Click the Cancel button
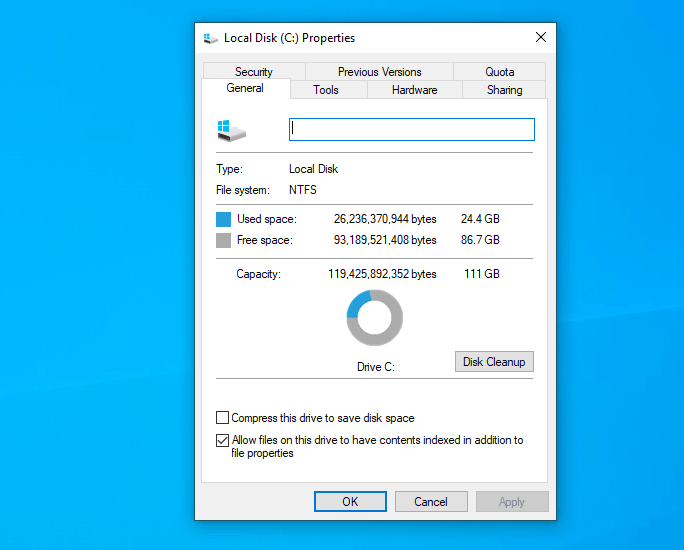 coord(431,502)
